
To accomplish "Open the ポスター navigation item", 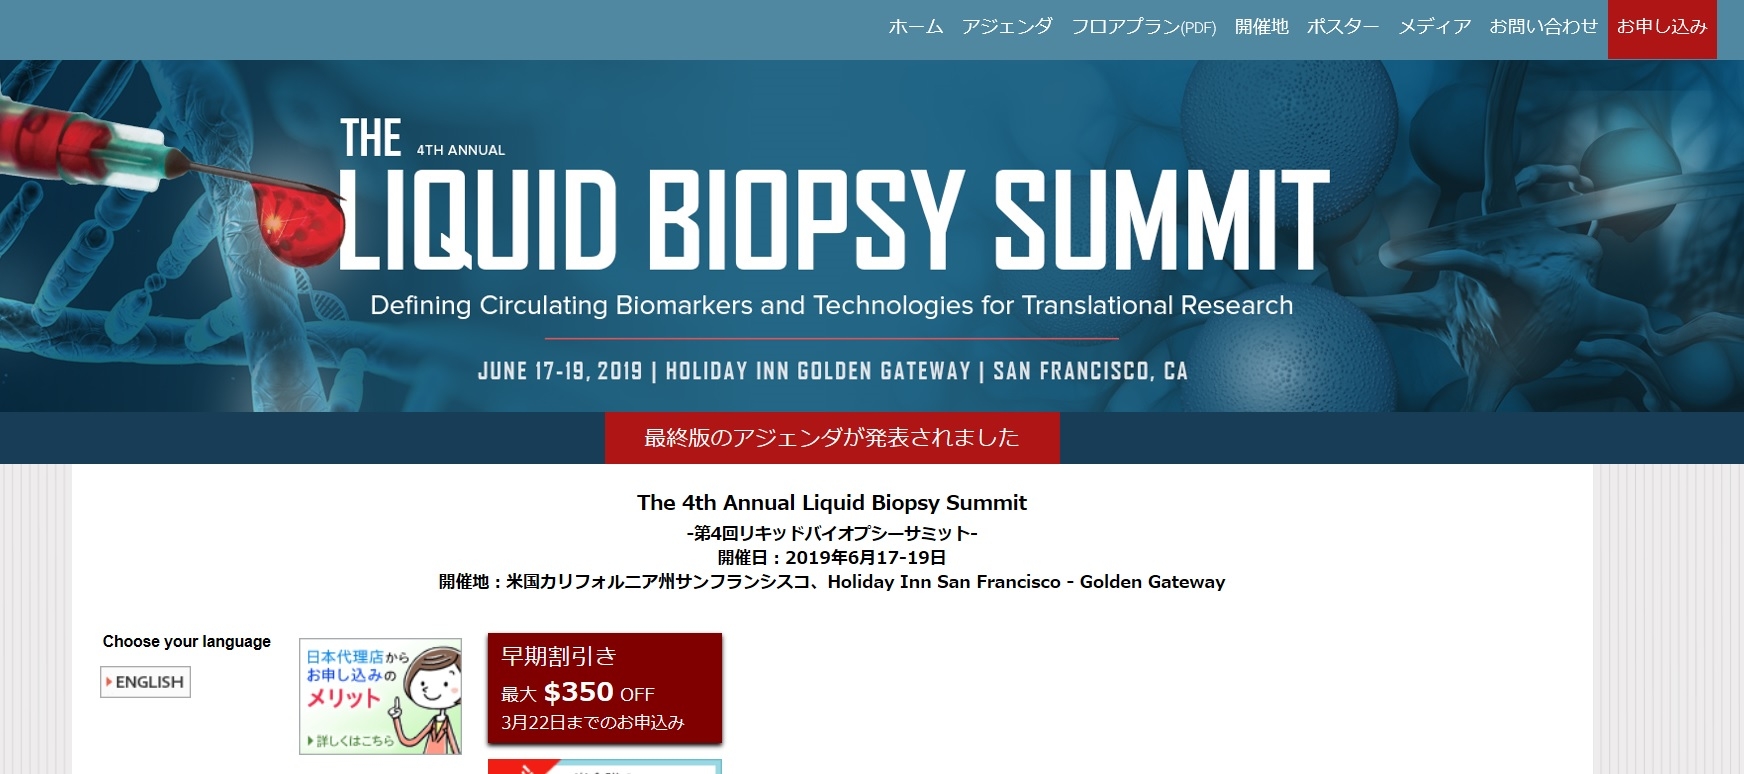I will click(1342, 27).
